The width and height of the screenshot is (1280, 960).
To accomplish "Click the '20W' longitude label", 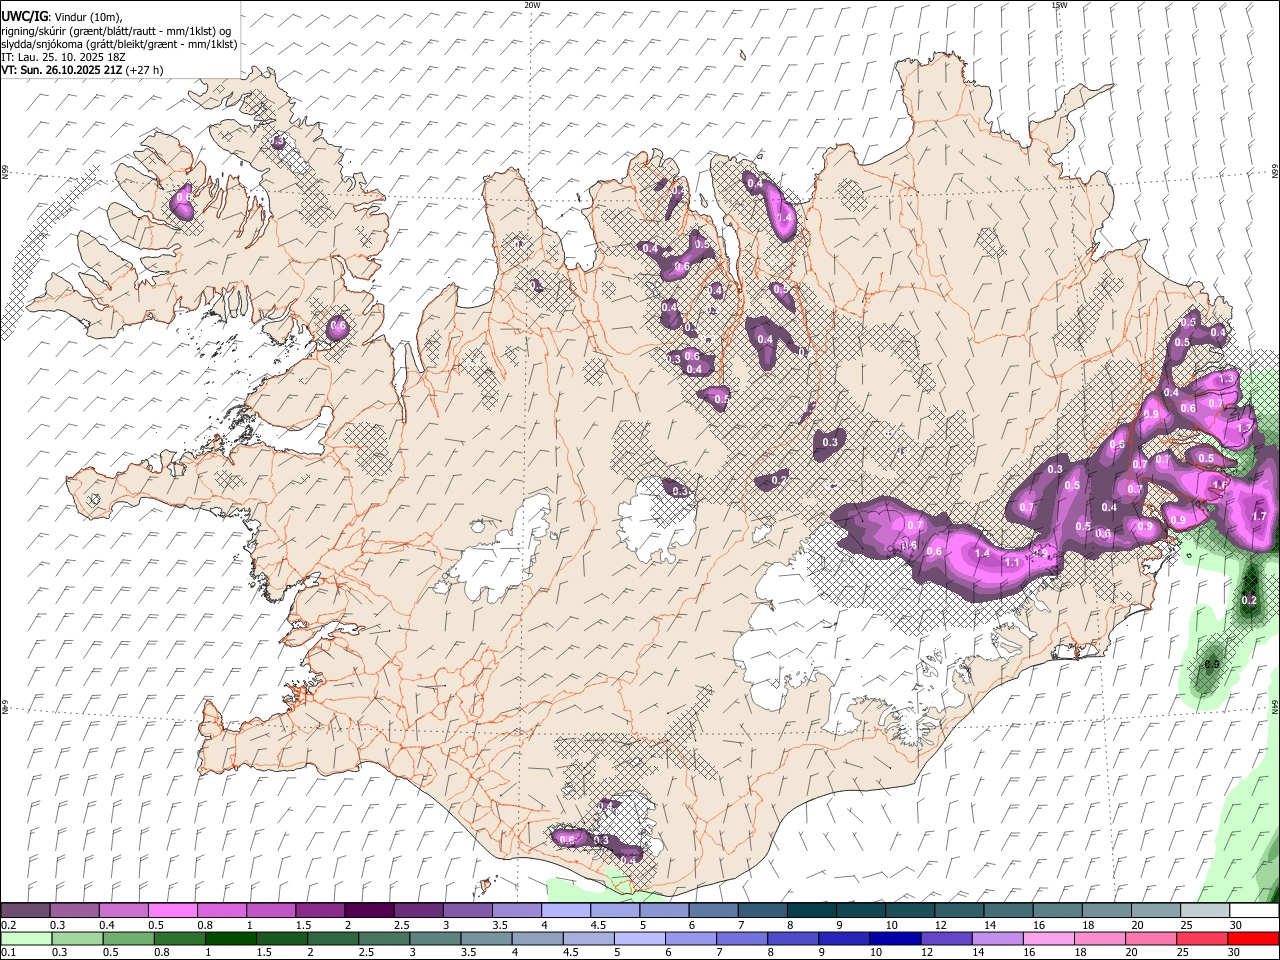I will [532, 5].
